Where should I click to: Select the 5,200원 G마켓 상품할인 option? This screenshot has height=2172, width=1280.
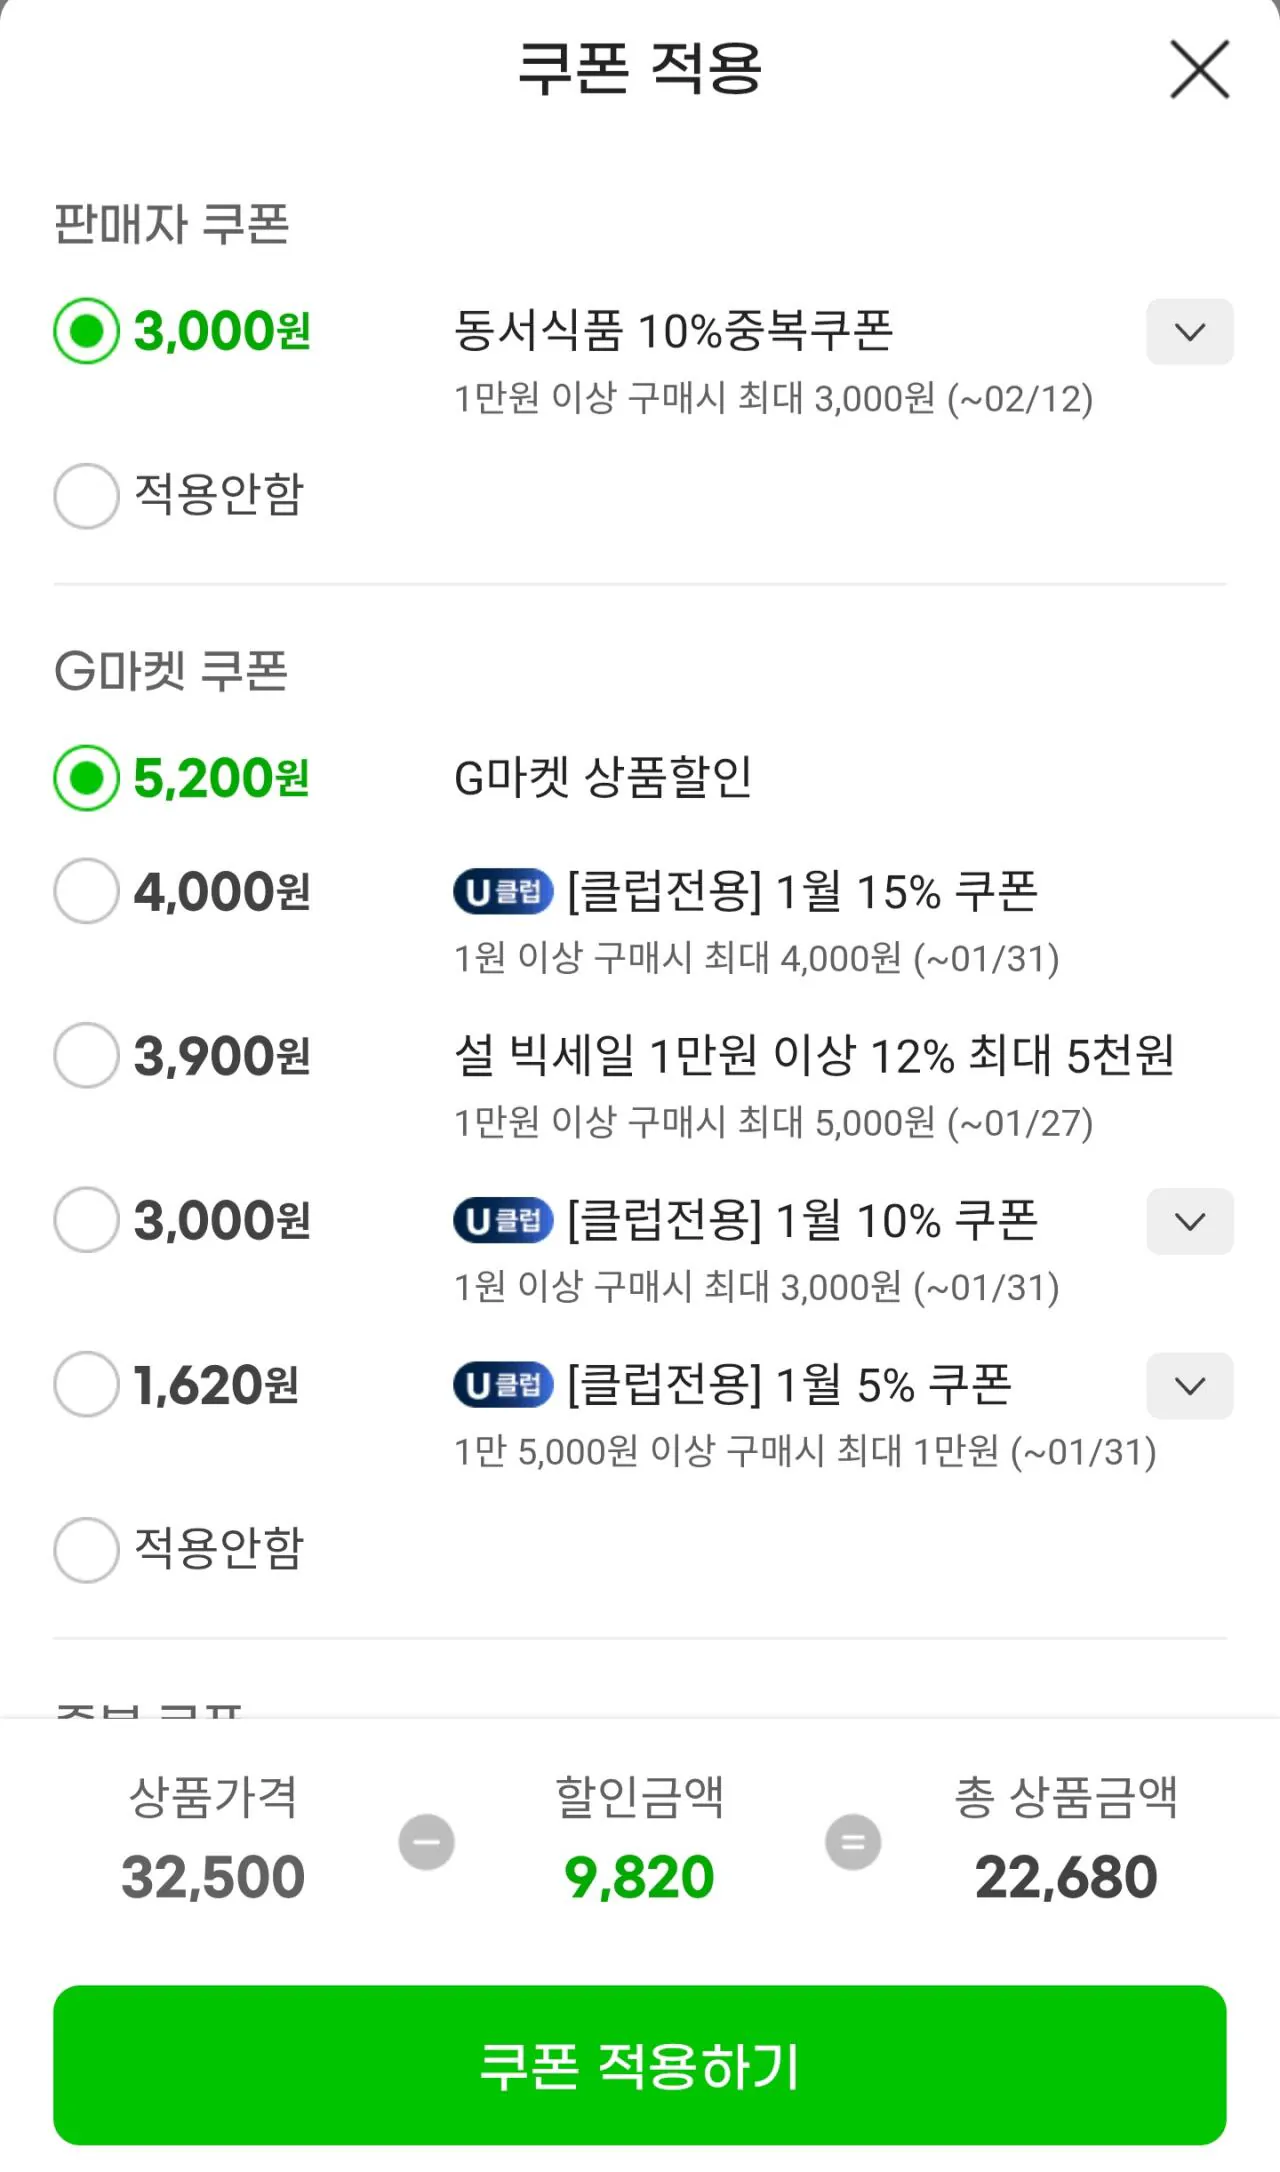tap(87, 778)
